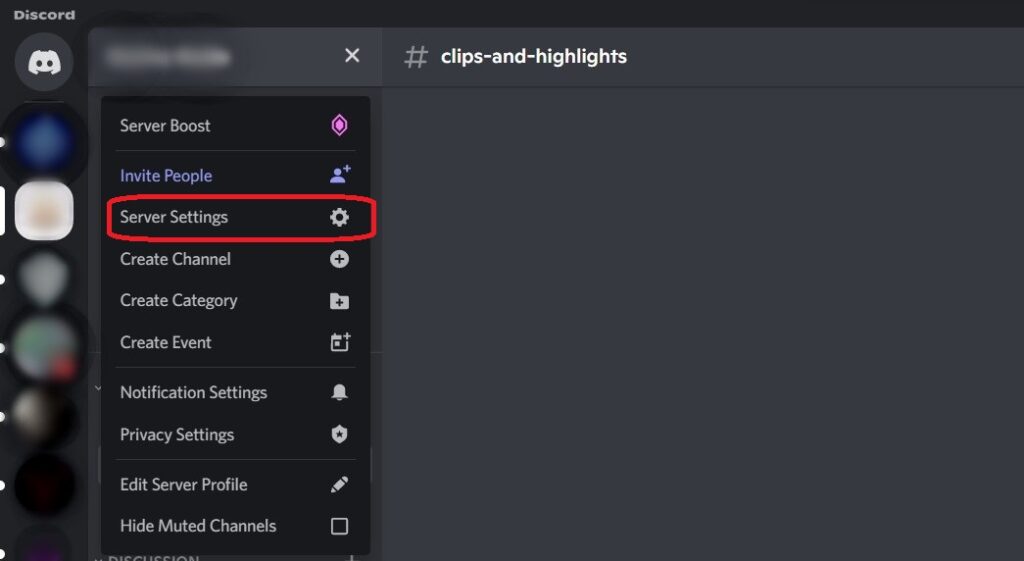Open the blue blurred server icon
Screen dimensions: 1024x561
[x=44, y=142]
